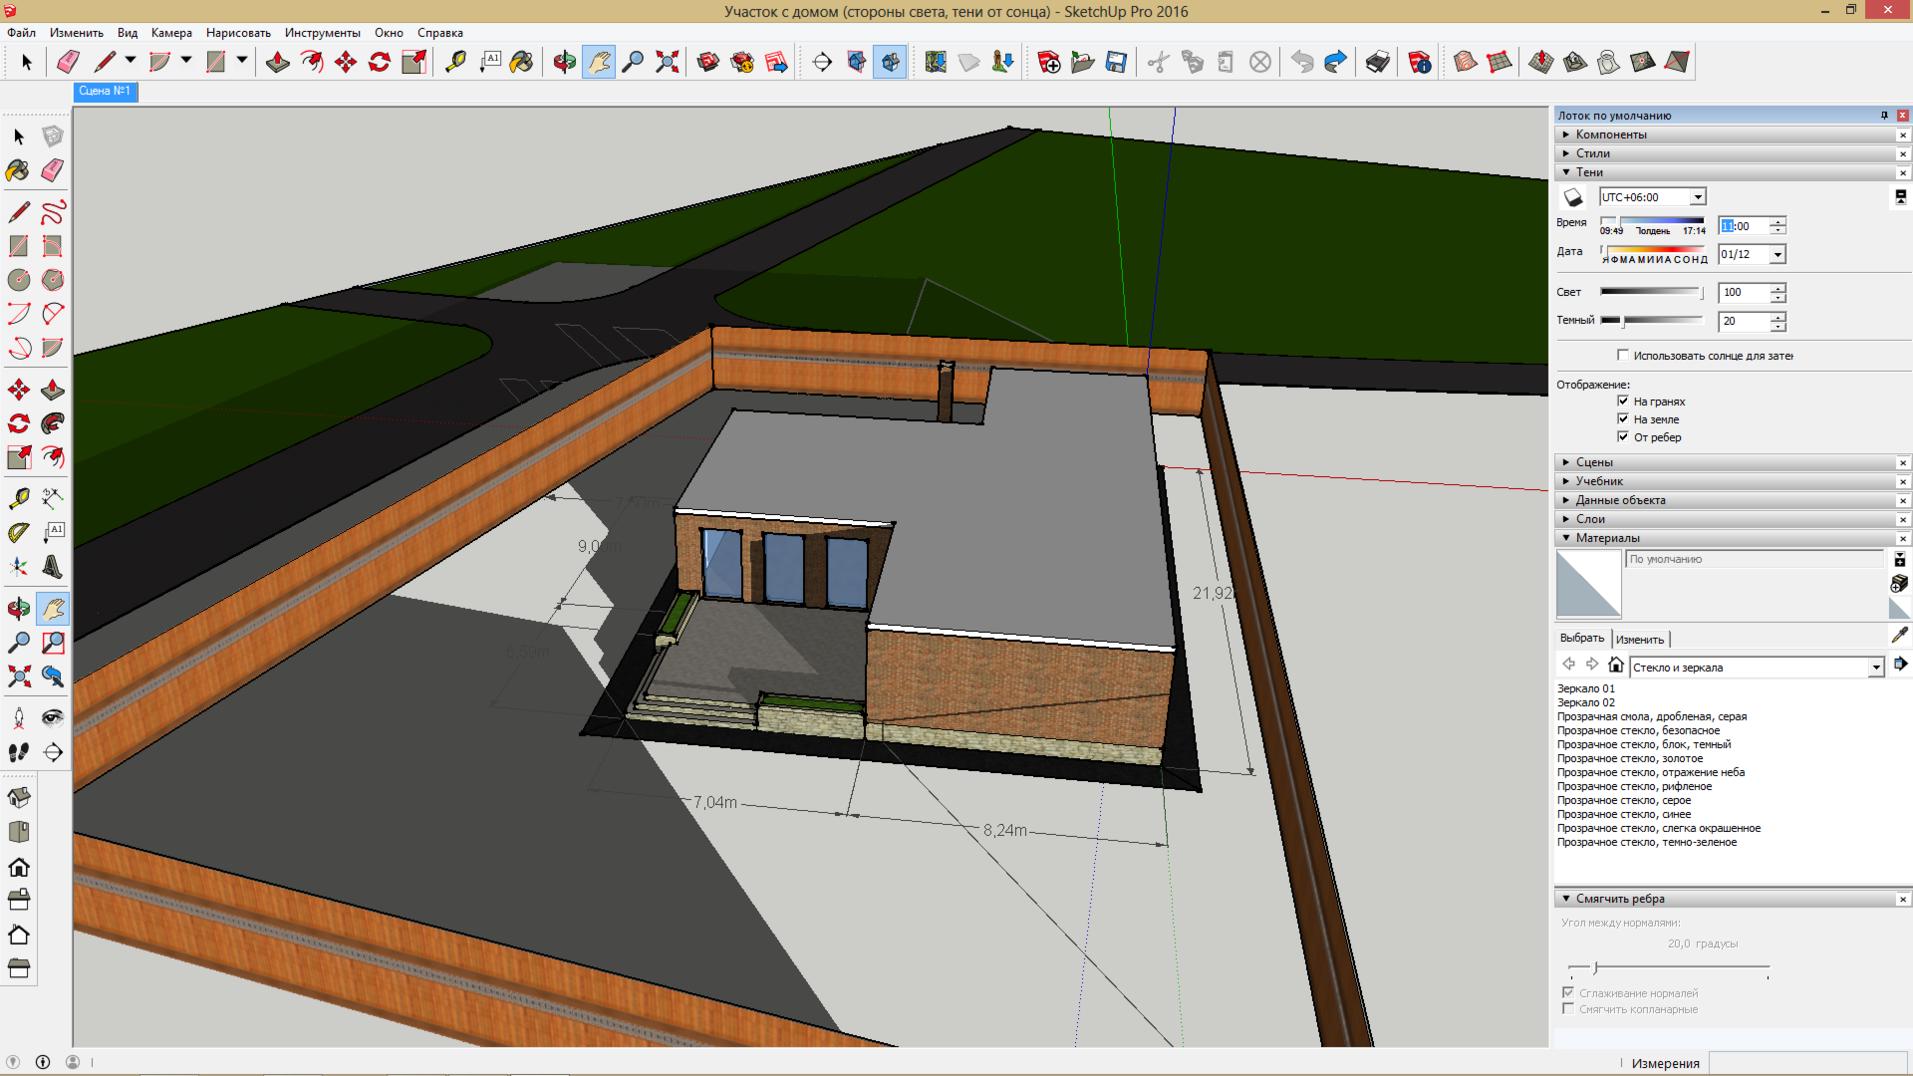
Task: Select the Line pencil tool in left toolbar
Action: coord(18,212)
